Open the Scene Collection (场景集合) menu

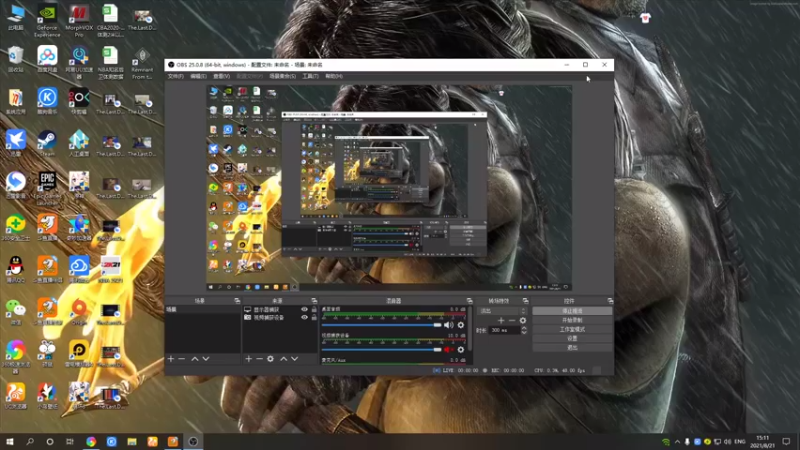[x=282, y=76]
